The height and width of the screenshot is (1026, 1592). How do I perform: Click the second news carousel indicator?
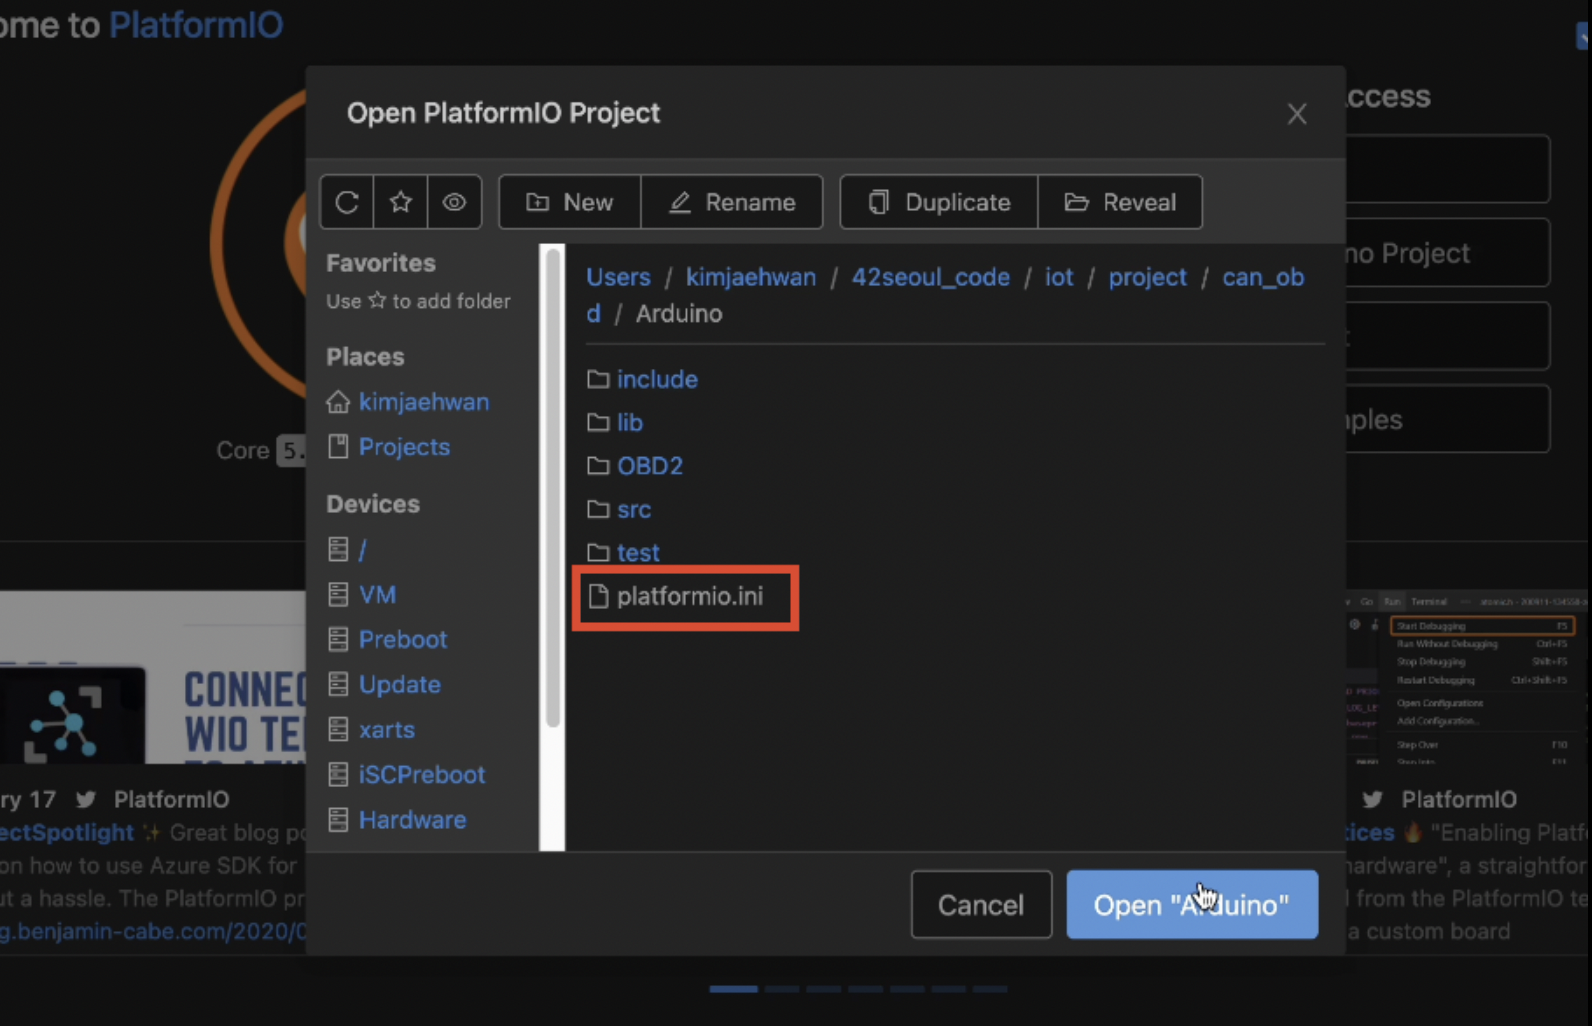782,989
